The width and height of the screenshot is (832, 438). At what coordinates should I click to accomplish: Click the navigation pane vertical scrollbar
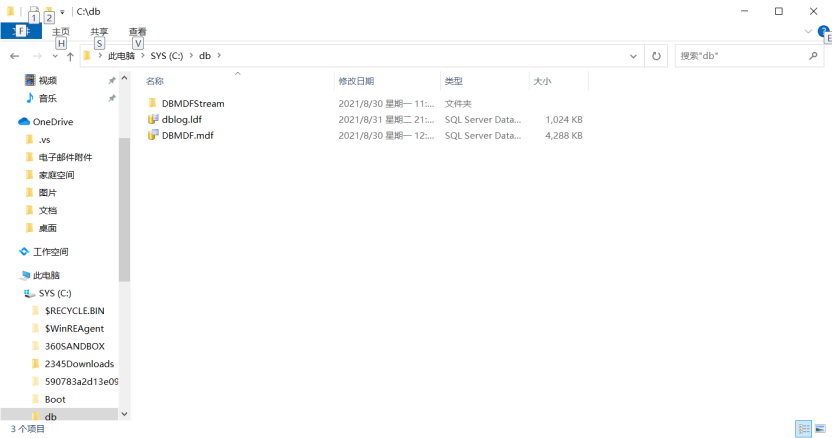point(124,210)
